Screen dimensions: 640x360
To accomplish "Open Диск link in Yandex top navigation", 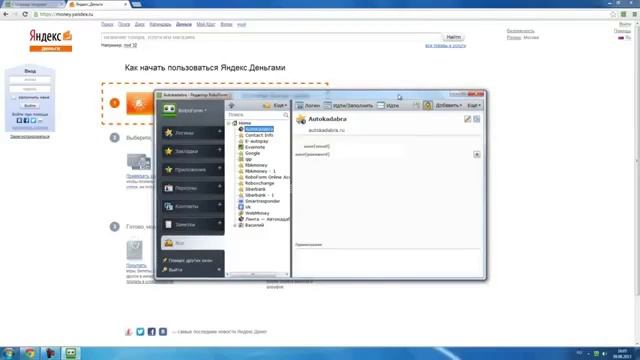I will (140, 24).
